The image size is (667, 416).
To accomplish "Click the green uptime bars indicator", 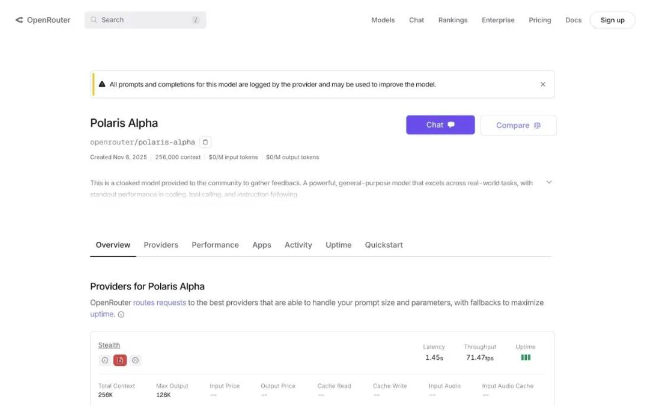I will click(x=525, y=357).
